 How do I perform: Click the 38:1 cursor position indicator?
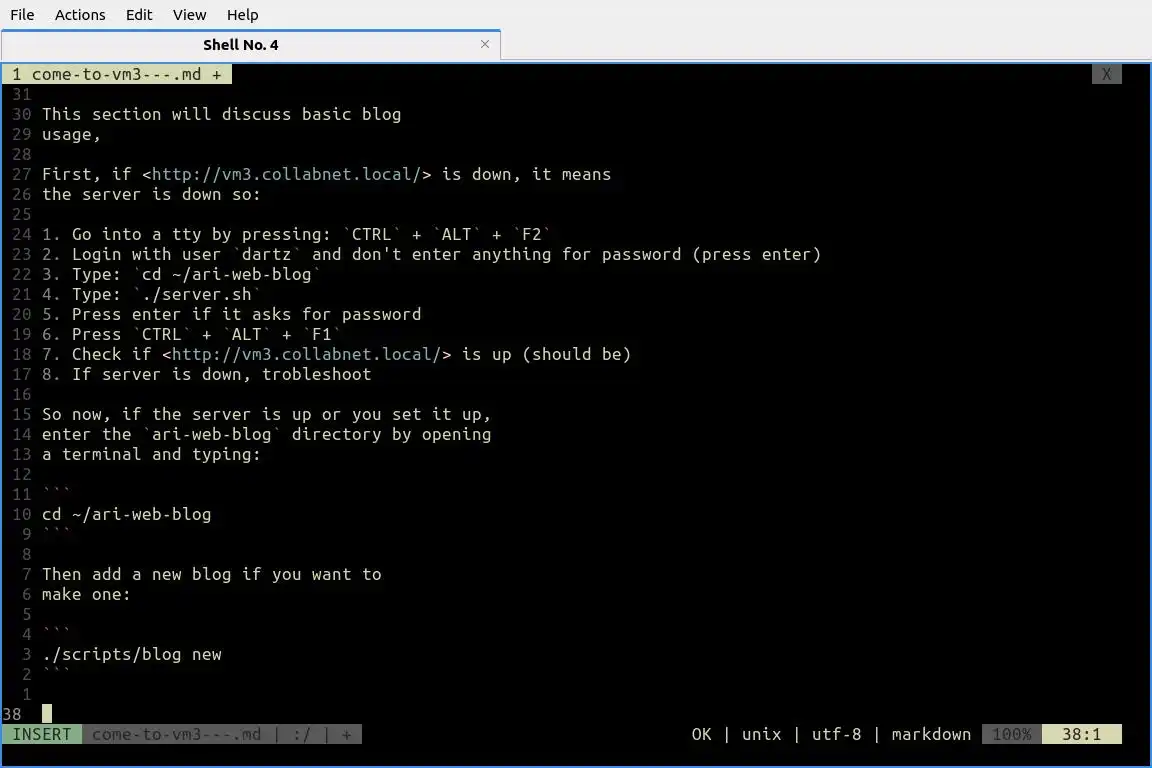(x=1081, y=734)
